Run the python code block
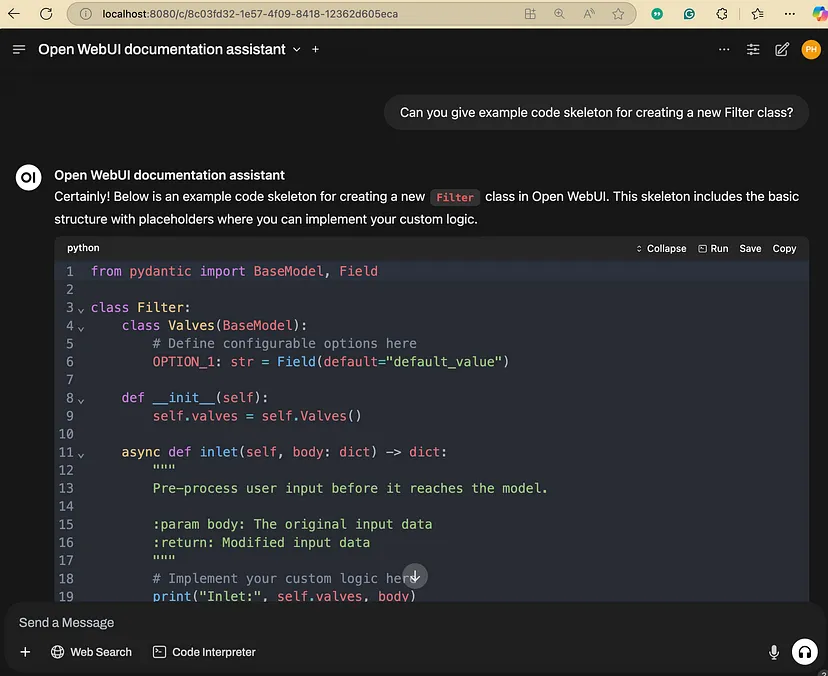 click(x=713, y=249)
